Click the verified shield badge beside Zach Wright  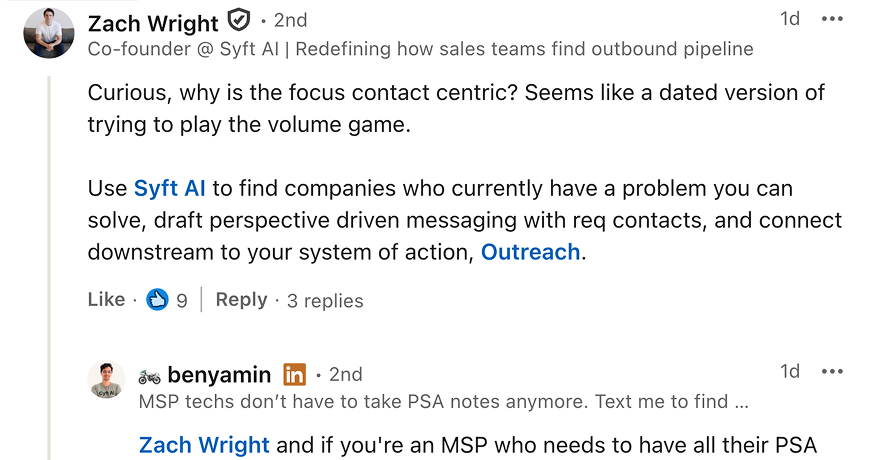[238, 21]
